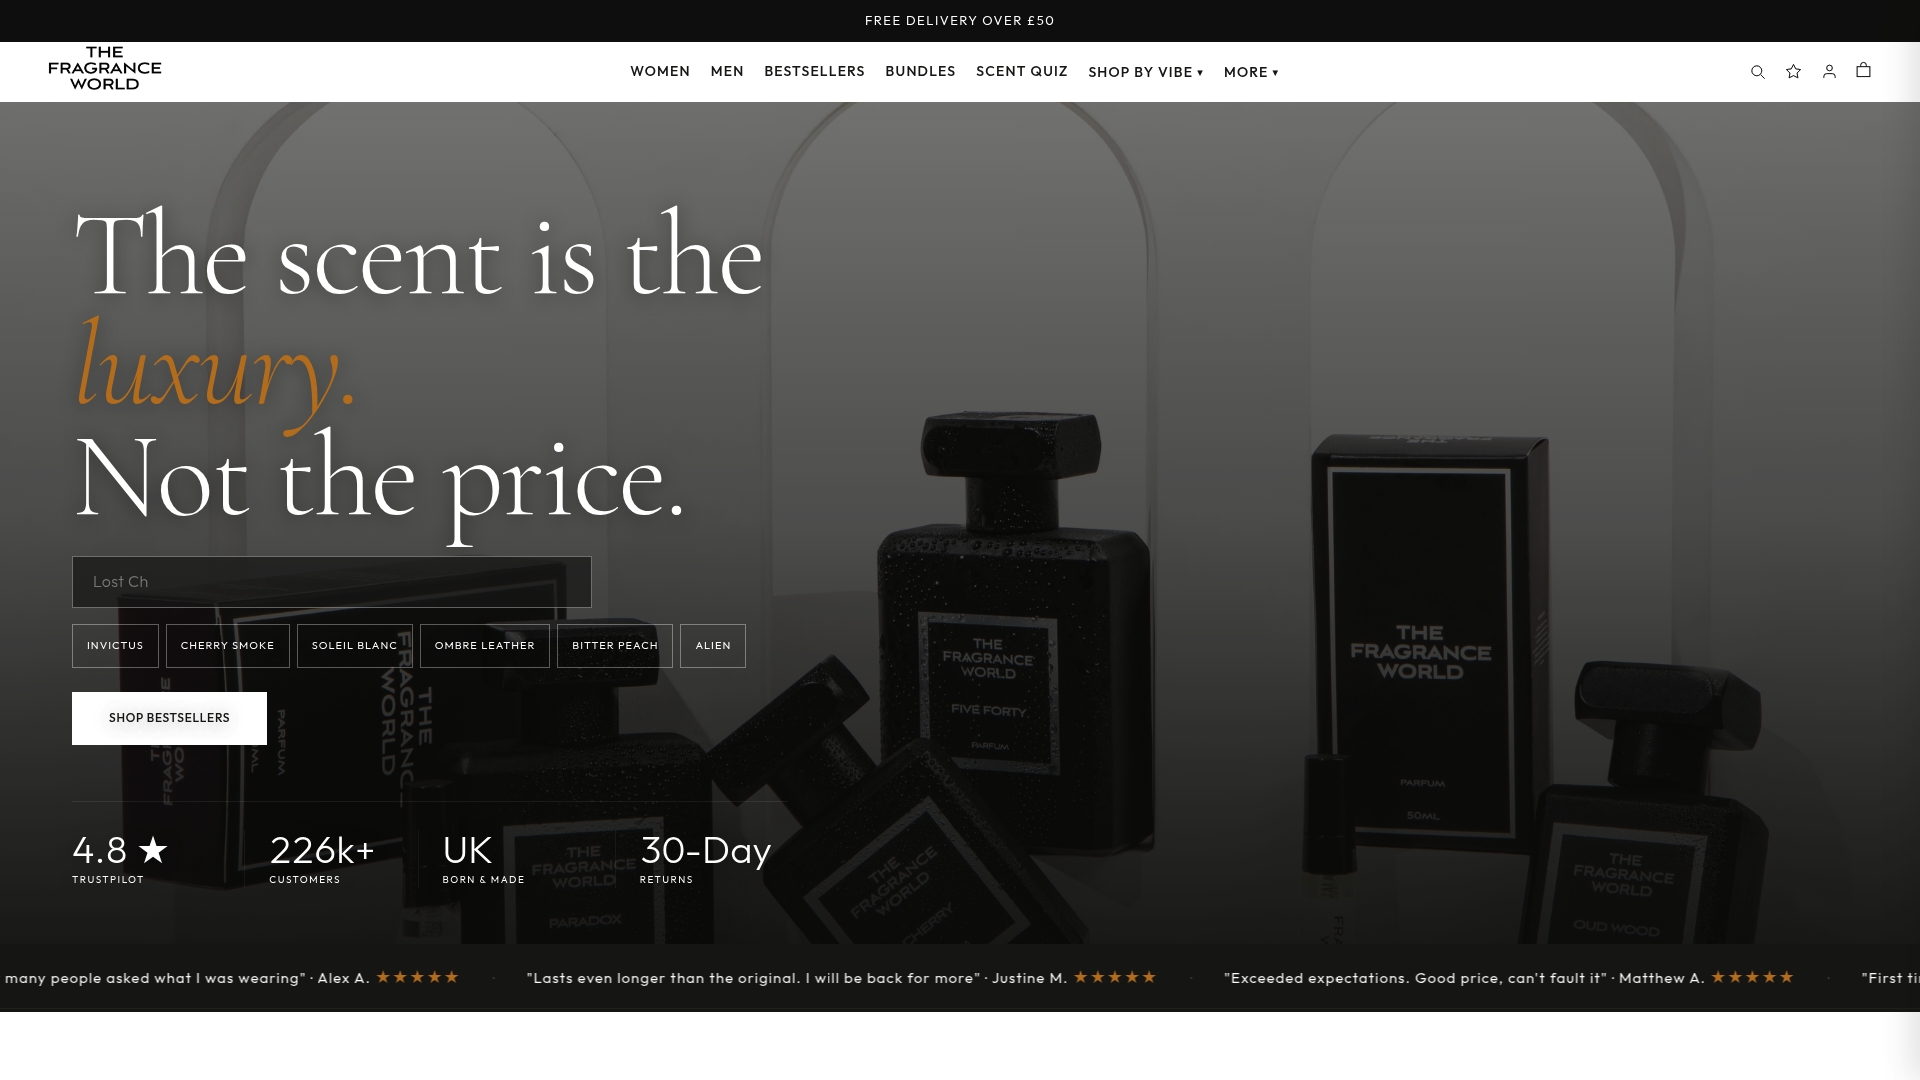The width and height of the screenshot is (1920, 1080).
Task: Start the Scent Quiz
Action: pos(1022,71)
